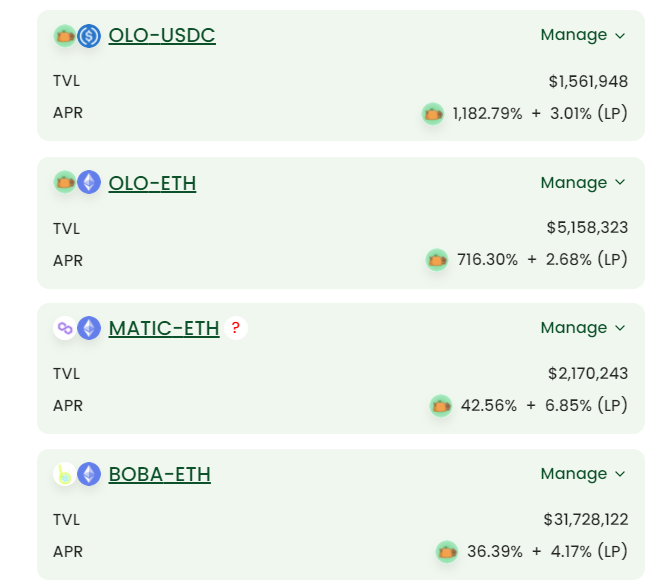
Task: Open the BOBA-ETH pair link
Action: [x=160, y=474]
